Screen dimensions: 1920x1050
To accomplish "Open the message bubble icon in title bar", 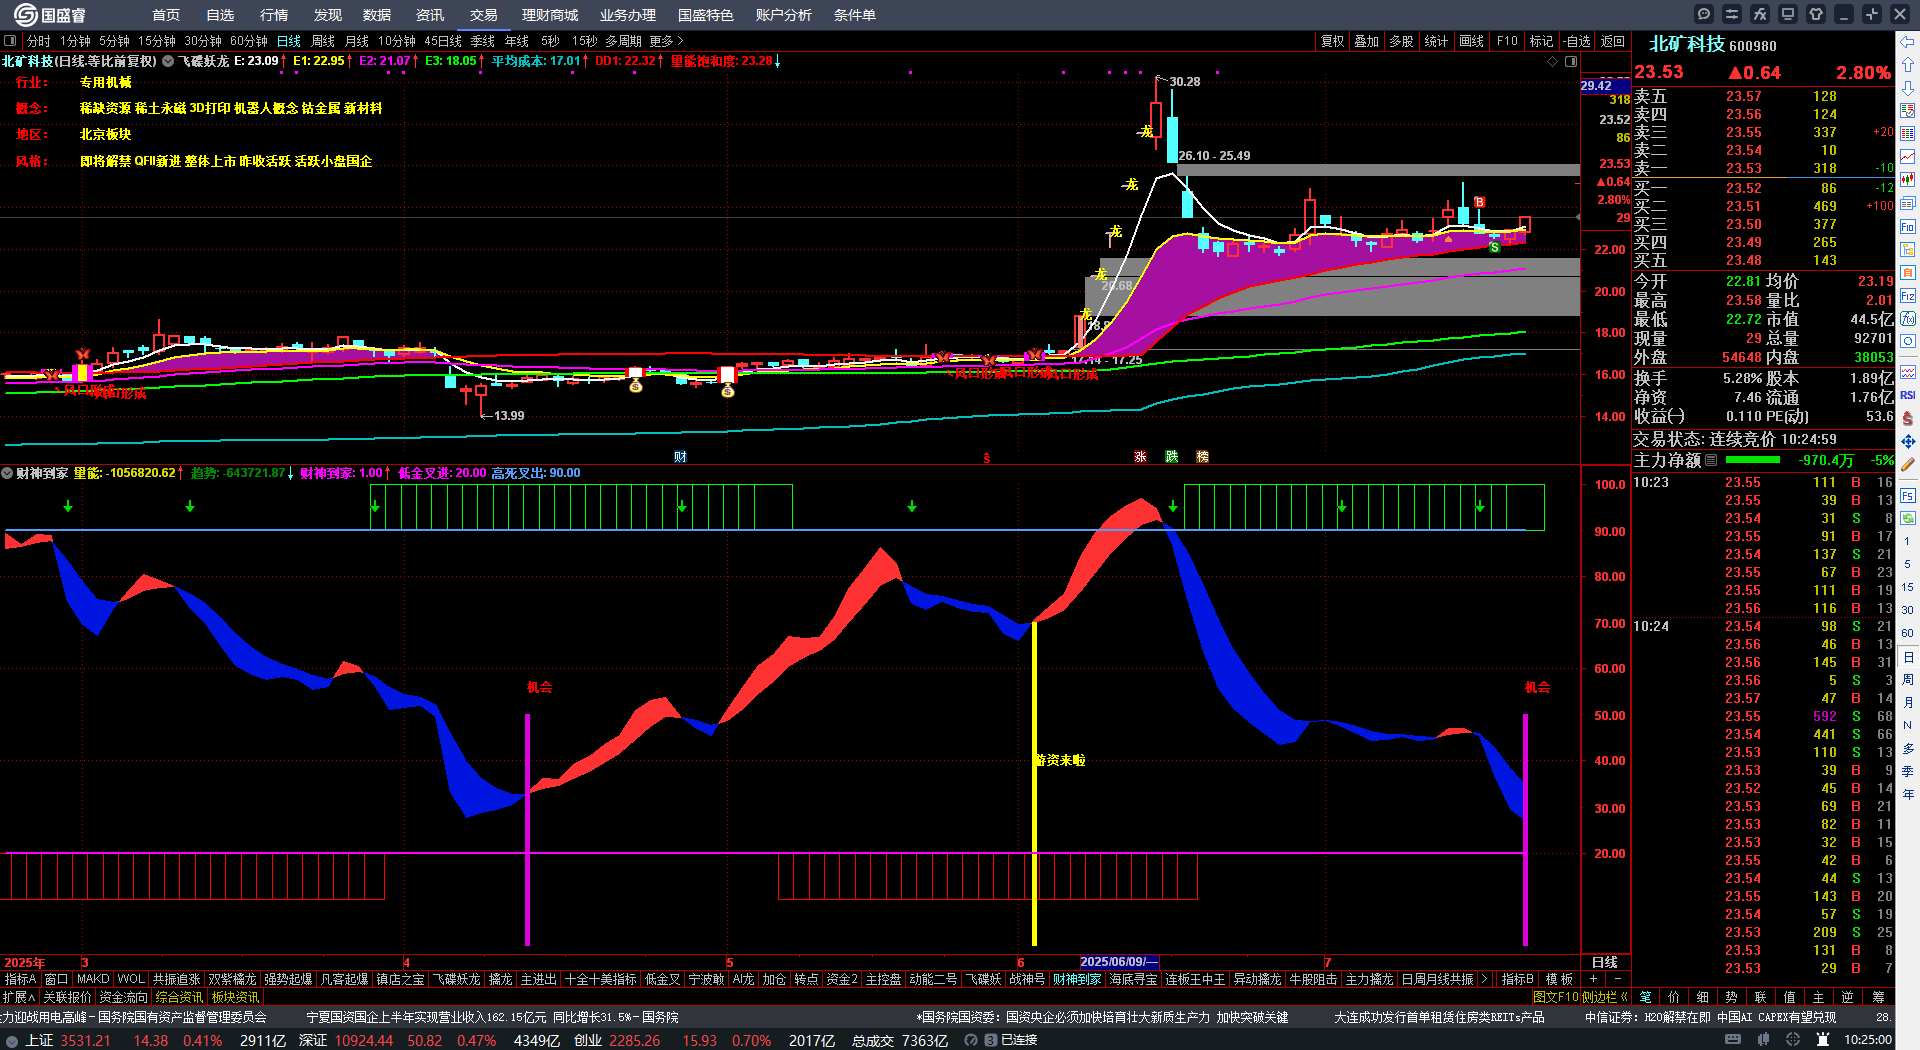I will (x=1704, y=14).
